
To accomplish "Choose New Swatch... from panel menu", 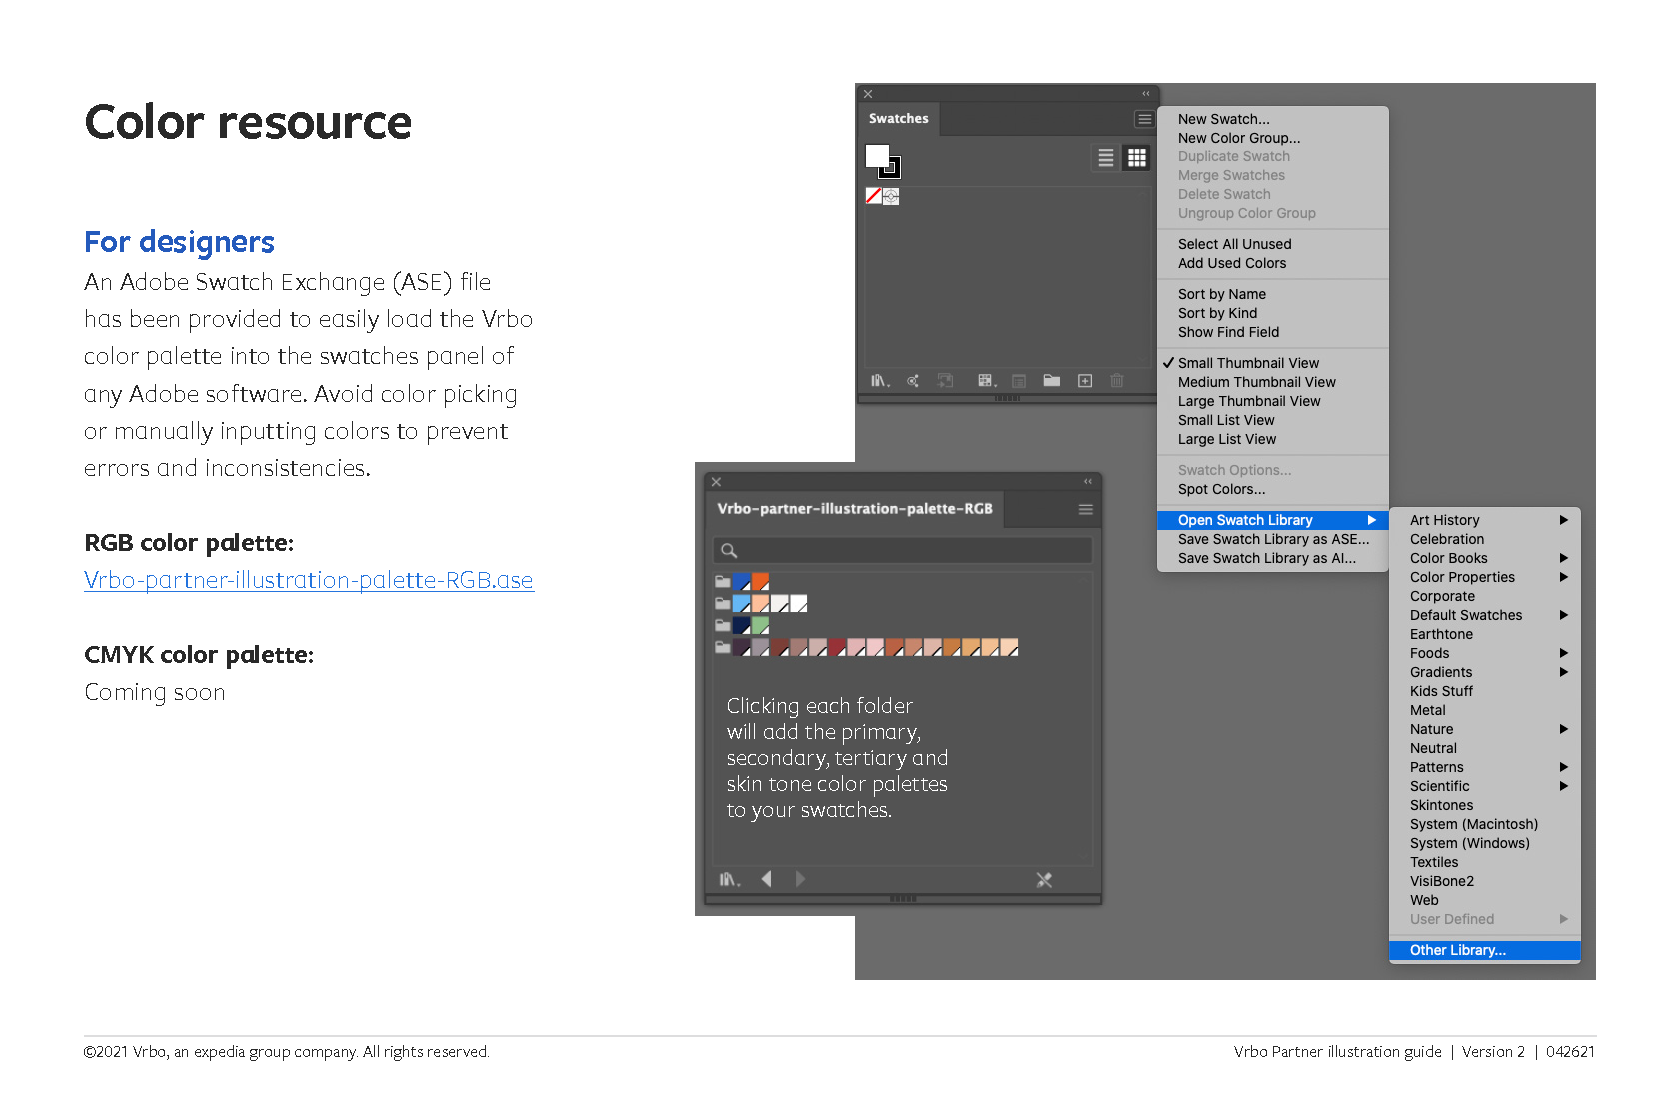I will 1273,119.
